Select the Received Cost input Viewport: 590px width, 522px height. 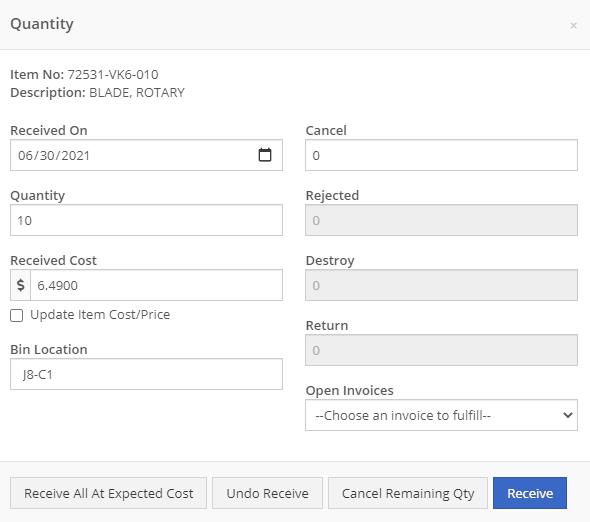click(156, 285)
